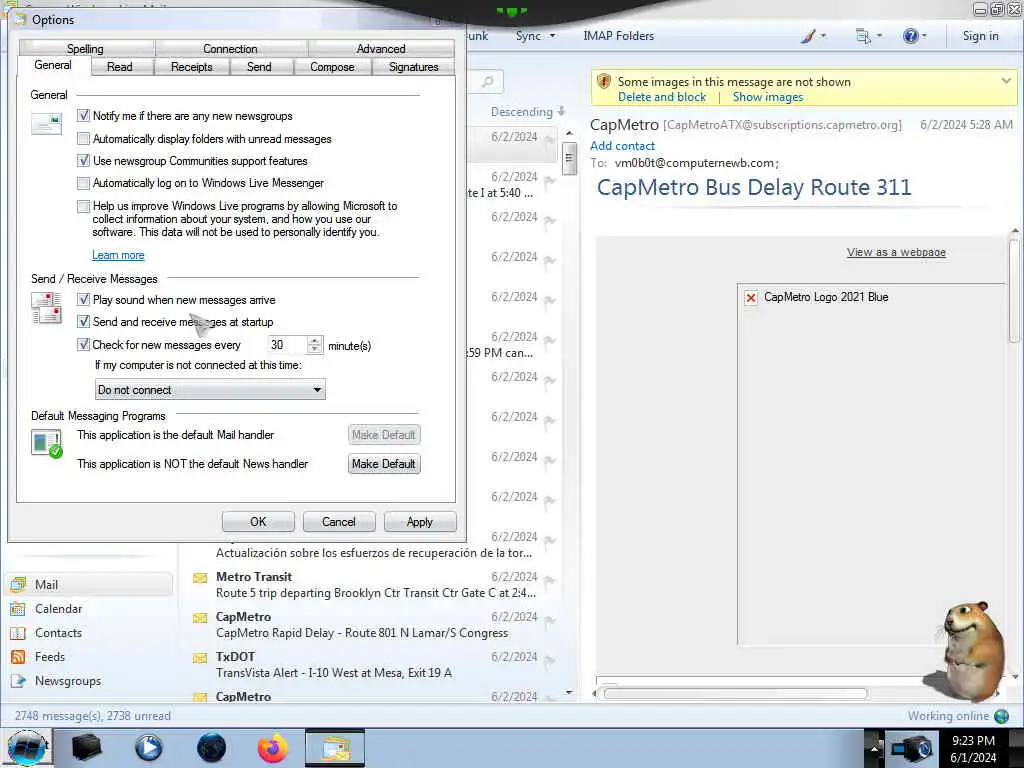The image size is (1024, 768).
Task: Open Windows Media Player from taskbar
Action: [x=148, y=748]
